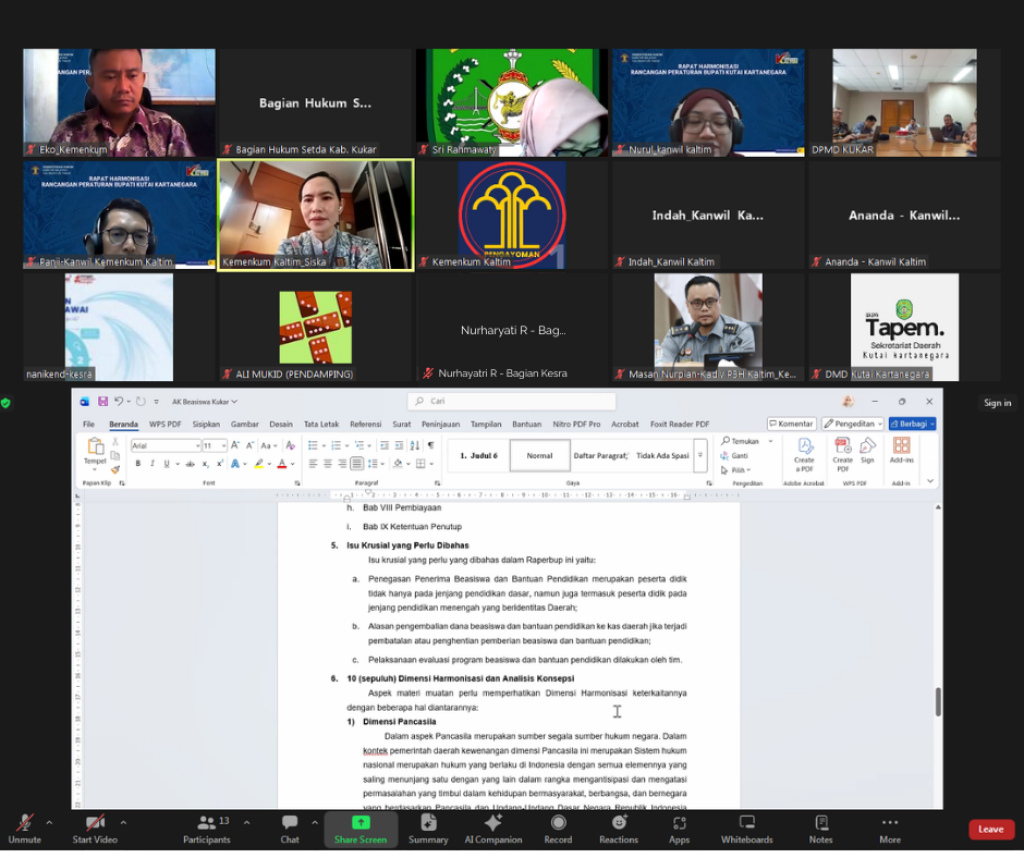Open the Referensi ribbon tab
The height and width of the screenshot is (858, 1024).
[x=365, y=424]
